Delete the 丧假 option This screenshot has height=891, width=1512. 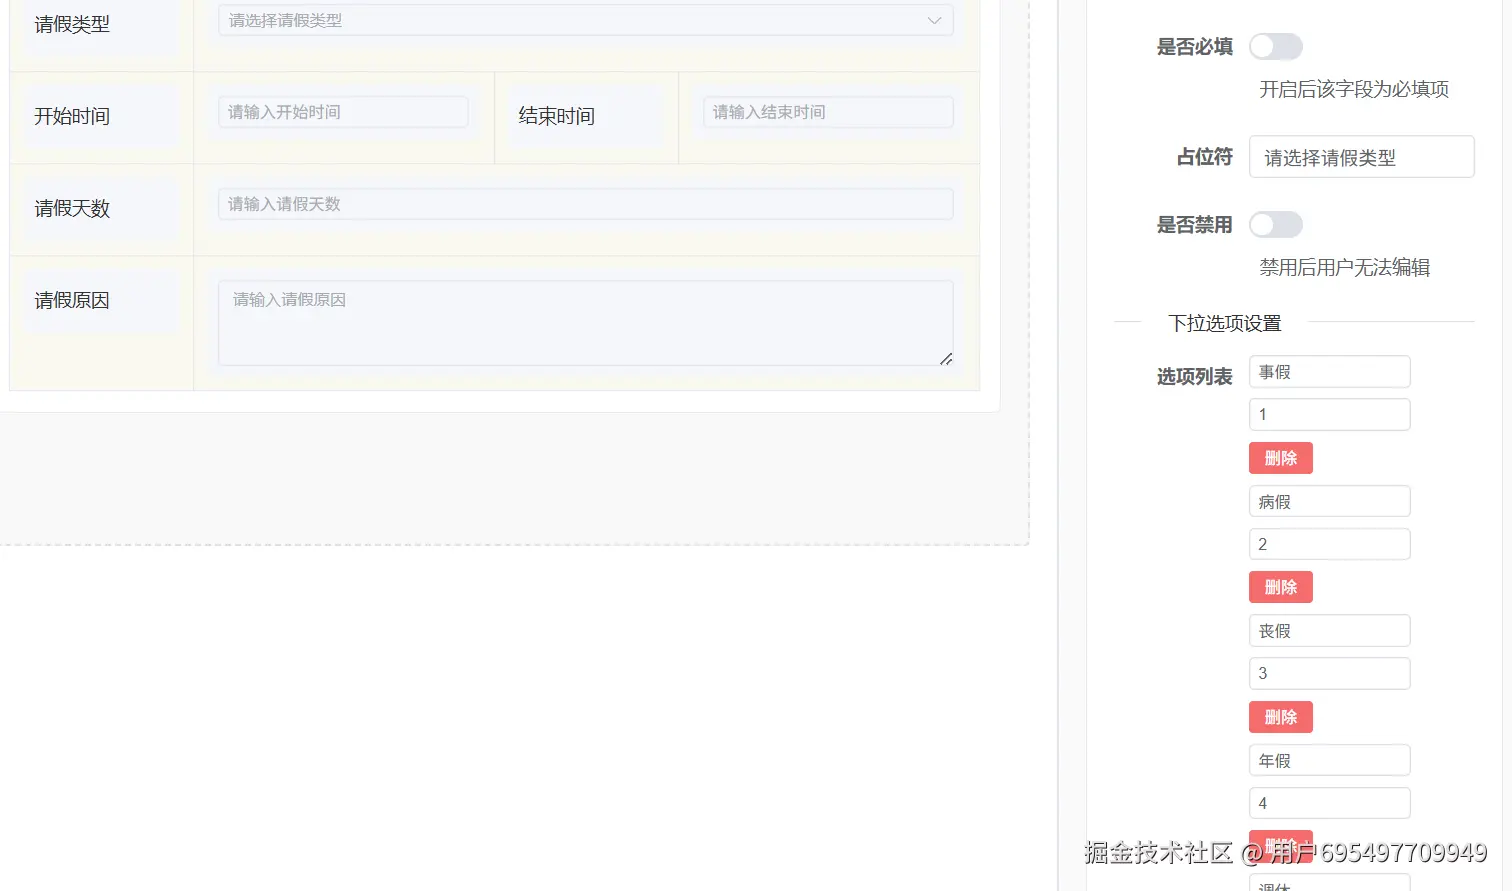click(x=1280, y=717)
